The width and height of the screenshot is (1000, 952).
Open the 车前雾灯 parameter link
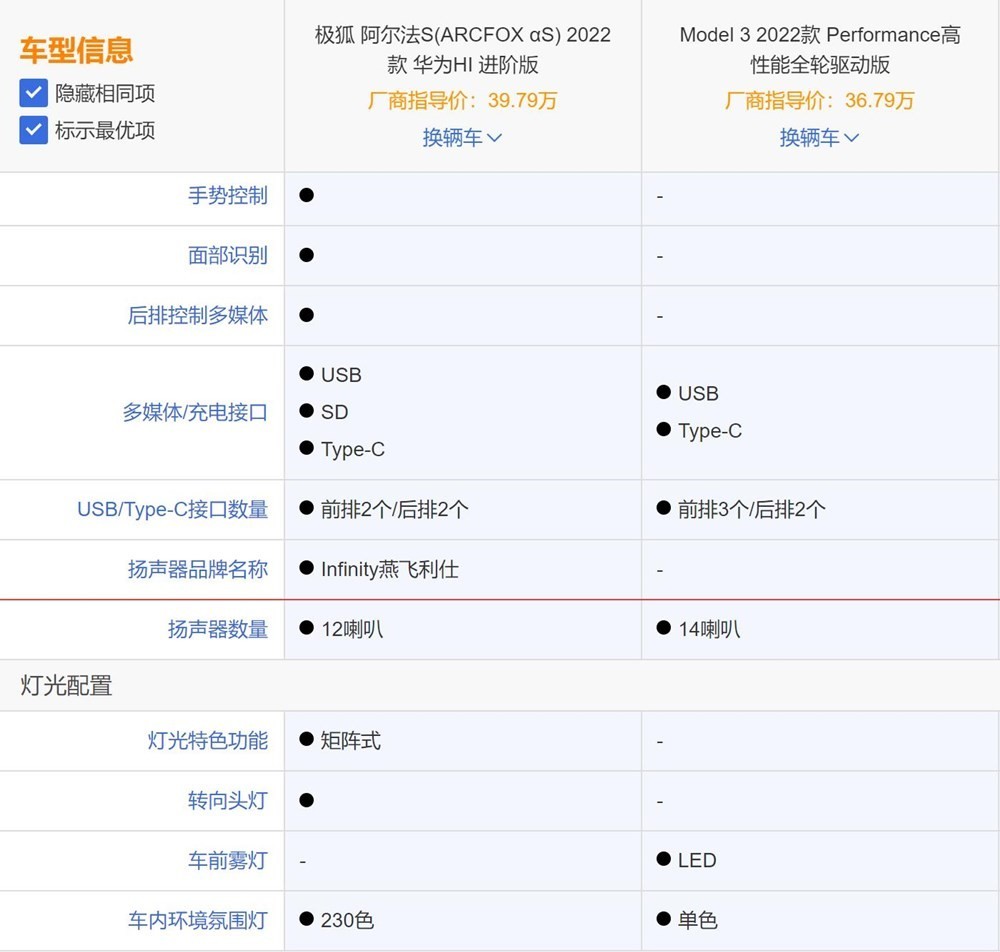pos(228,860)
